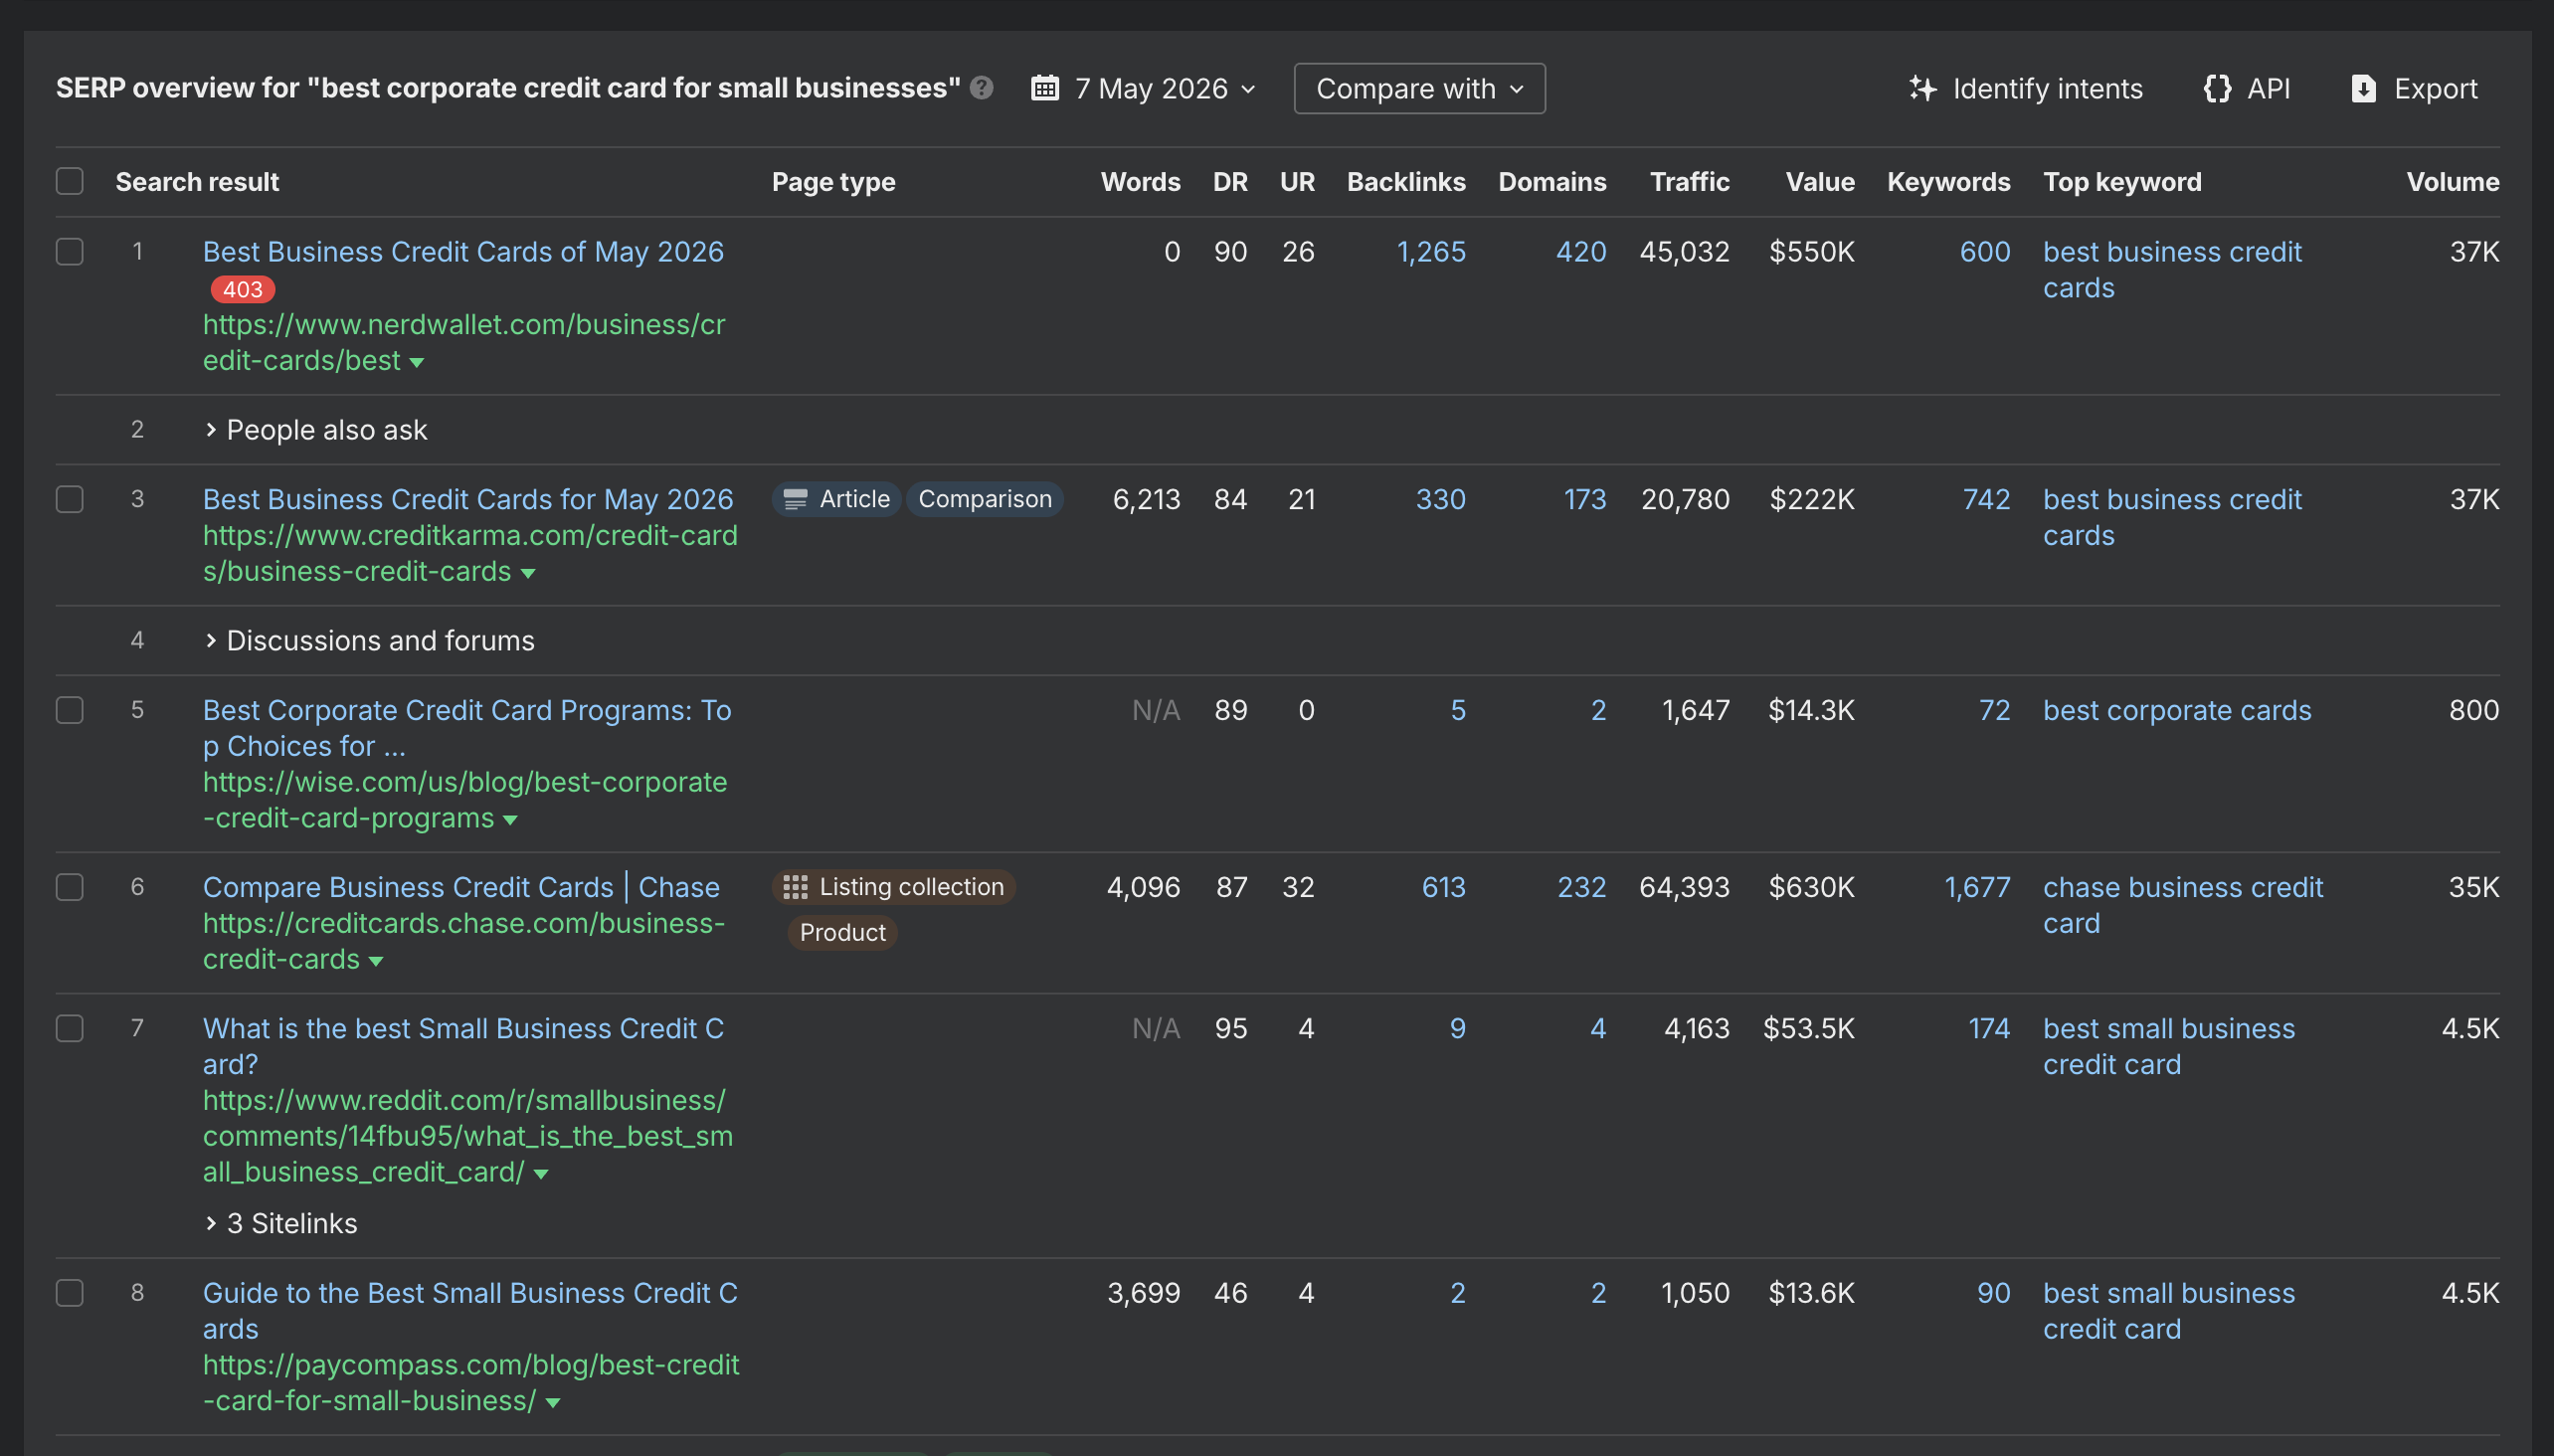Click the Identify intents button
The width and height of the screenshot is (2554, 1456).
(2025, 88)
